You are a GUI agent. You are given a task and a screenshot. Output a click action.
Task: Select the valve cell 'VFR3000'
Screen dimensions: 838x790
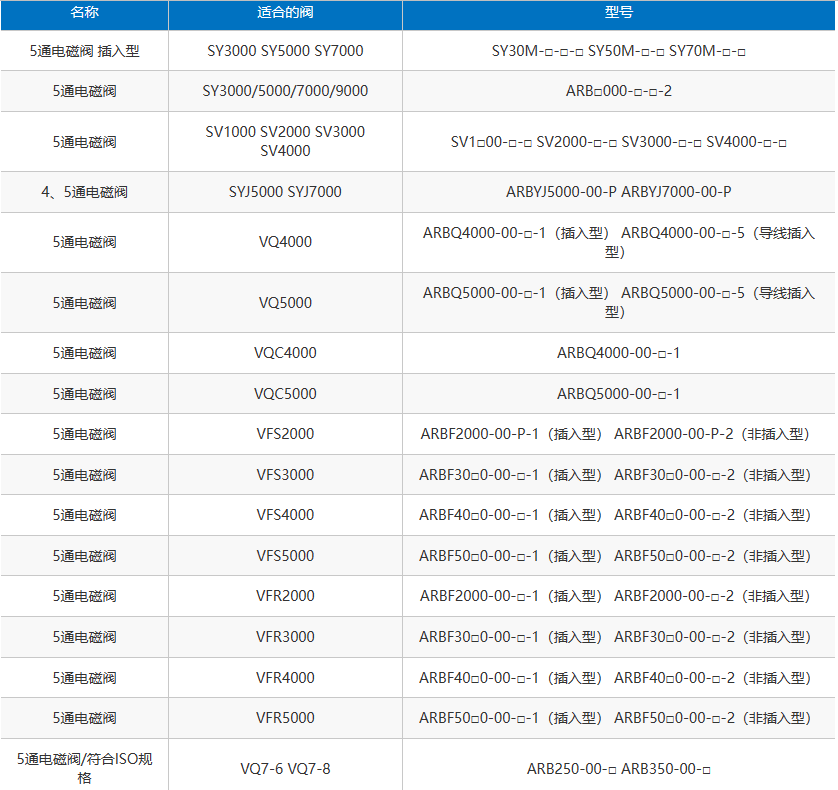[285, 637]
